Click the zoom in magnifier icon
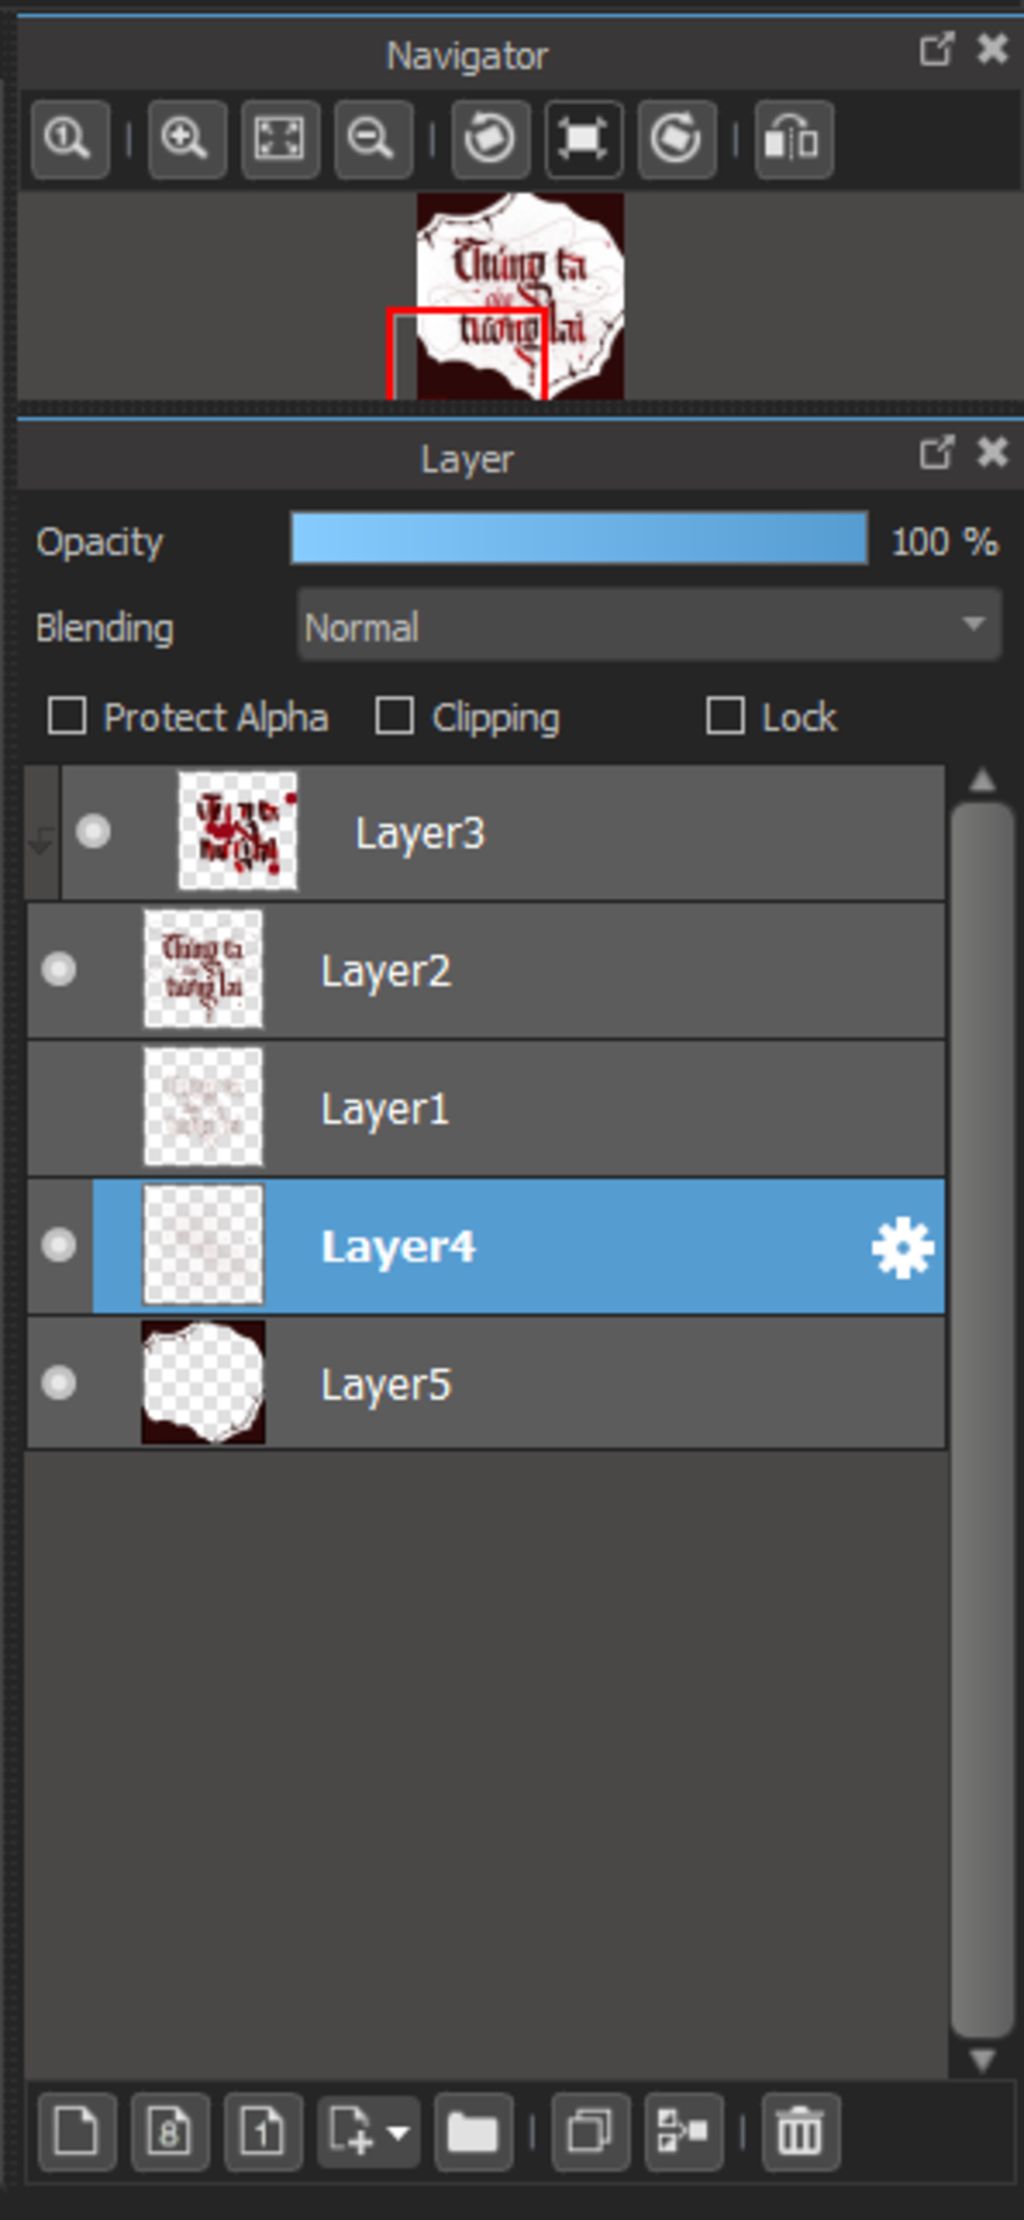 click(186, 139)
